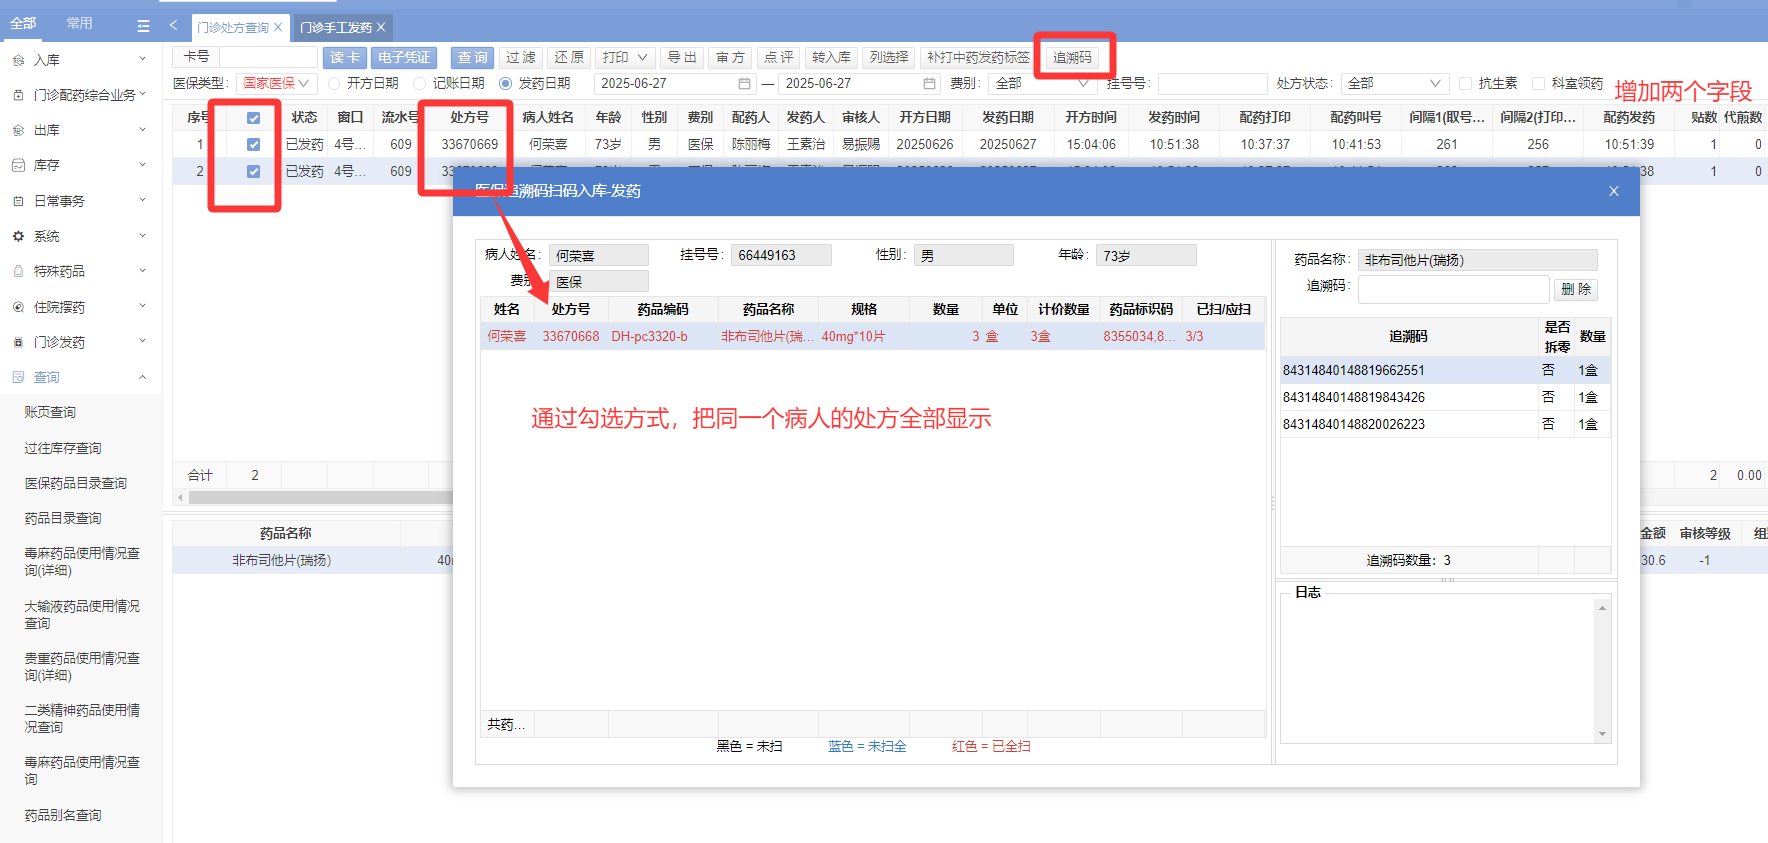Click the 日常事务 sidebar icon

coord(18,201)
